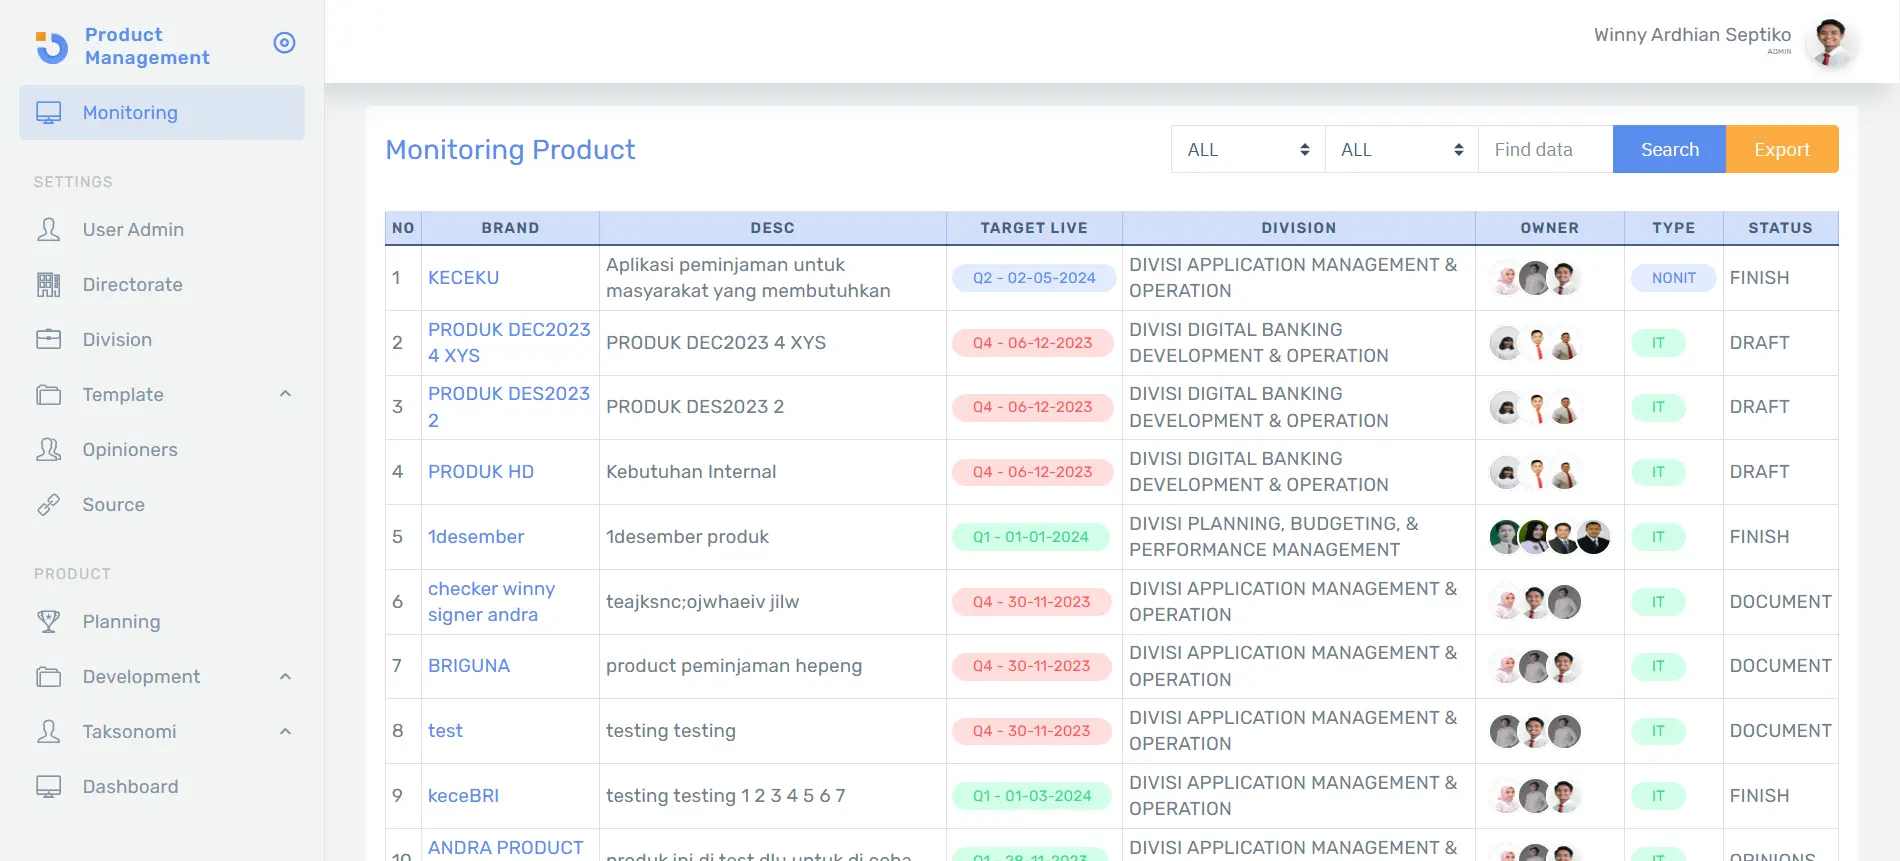Image resolution: width=1900 pixels, height=861 pixels.
Task: Expand the Development submenu chevron
Action: [x=285, y=677]
